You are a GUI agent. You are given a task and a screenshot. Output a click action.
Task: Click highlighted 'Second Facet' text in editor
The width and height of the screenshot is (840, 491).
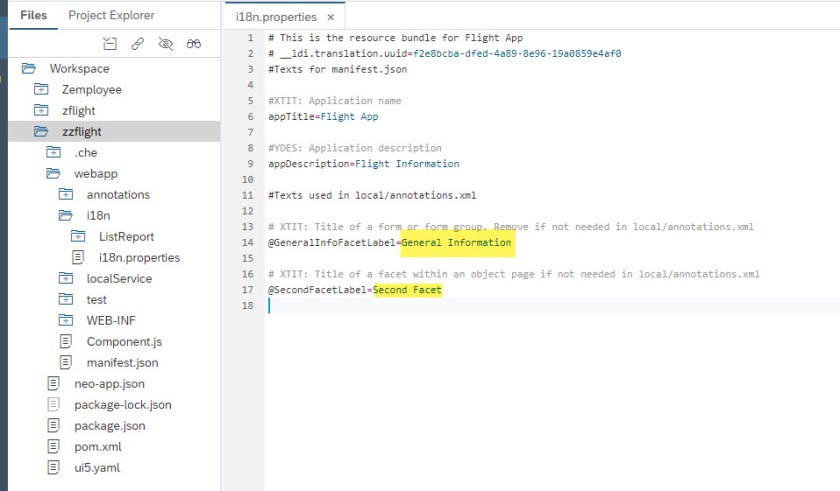(x=407, y=290)
